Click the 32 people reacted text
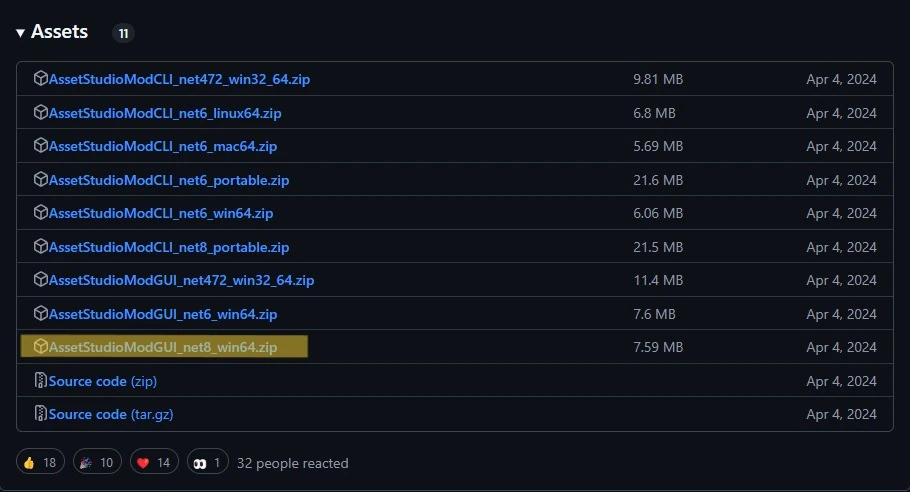The height and width of the screenshot is (492, 910). (292, 463)
